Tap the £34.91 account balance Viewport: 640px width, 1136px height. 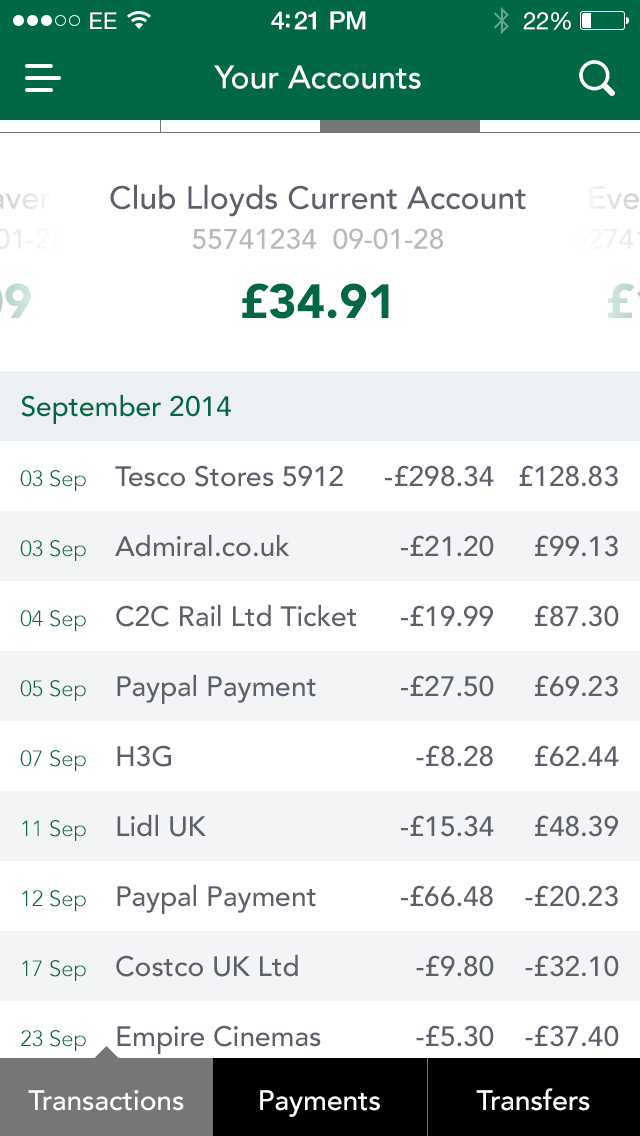coord(318,302)
